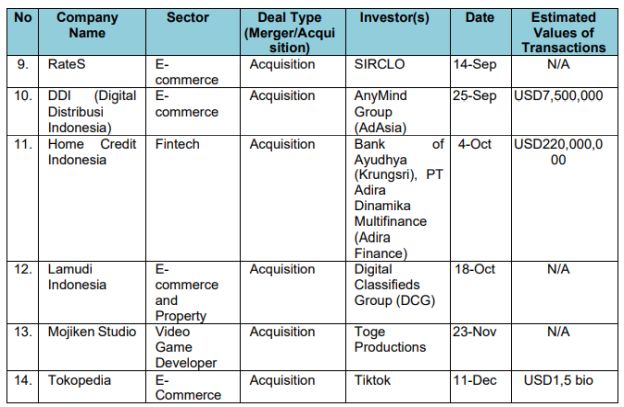The height and width of the screenshot is (407, 624).
Task: Click the 'Tiktok' investor cell
Action: (x=374, y=380)
